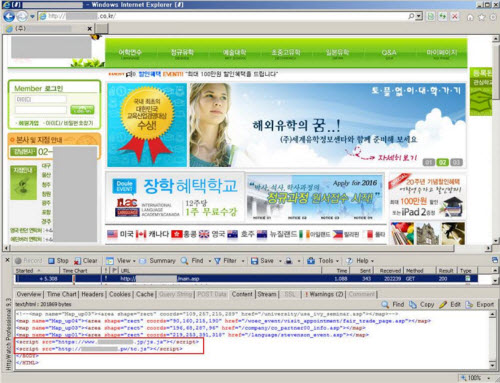This screenshot has width=500, height=383.
Task: Open the Home icon in IE toolbar
Action: (470, 17)
